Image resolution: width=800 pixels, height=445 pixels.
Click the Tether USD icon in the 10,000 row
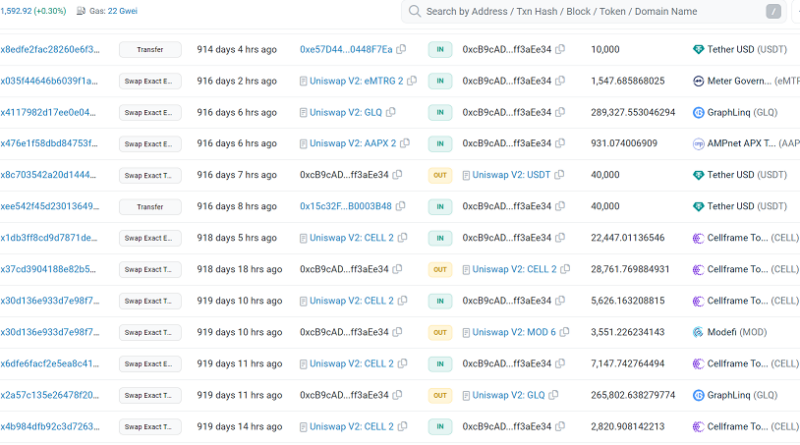click(698, 50)
